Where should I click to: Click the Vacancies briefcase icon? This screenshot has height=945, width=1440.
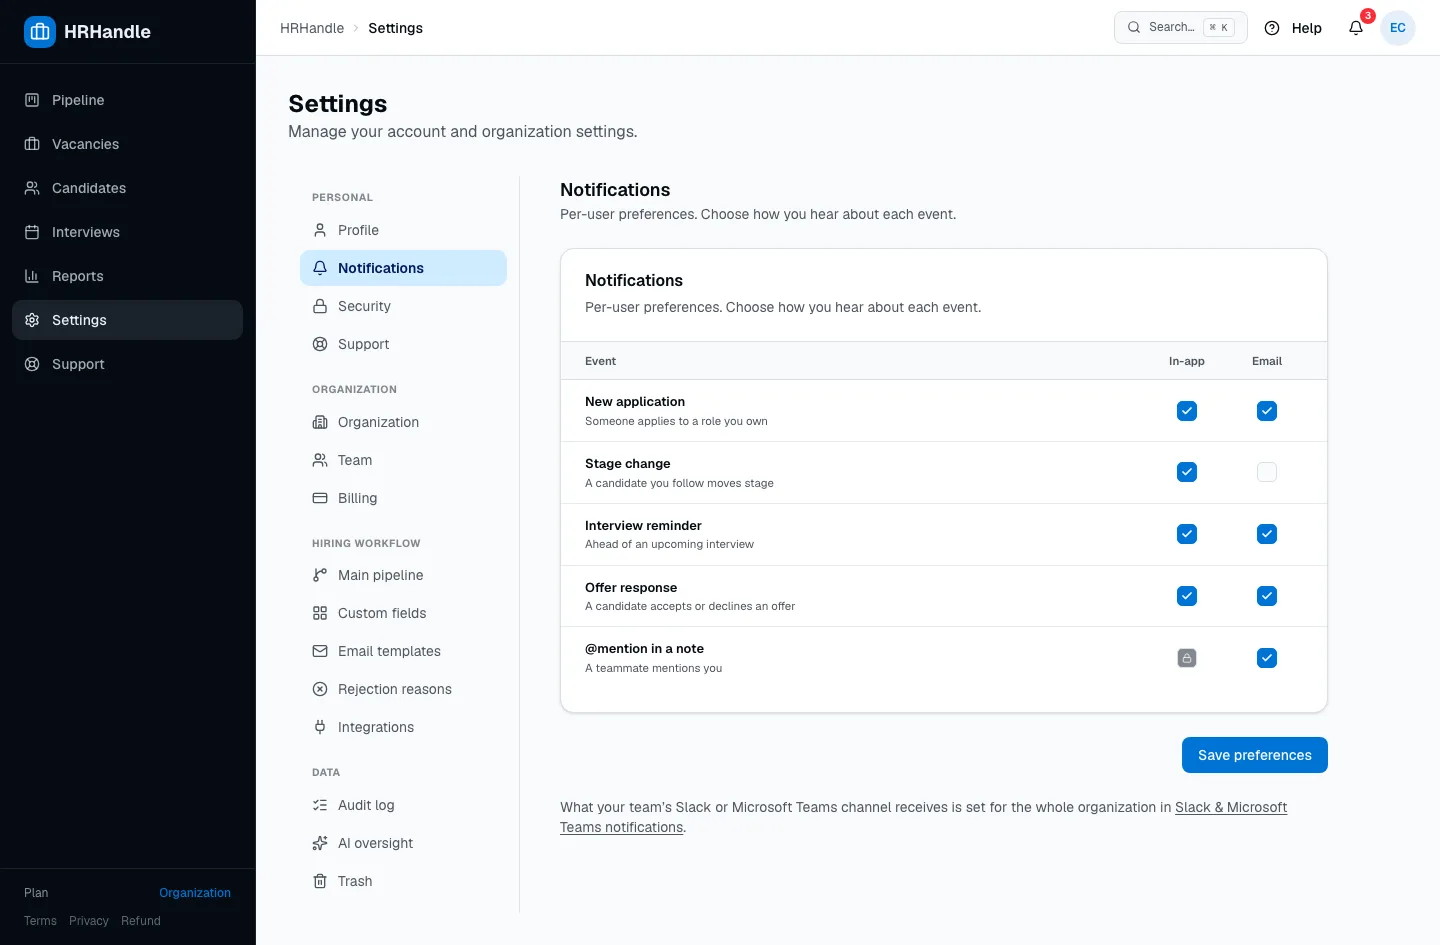tap(32, 144)
